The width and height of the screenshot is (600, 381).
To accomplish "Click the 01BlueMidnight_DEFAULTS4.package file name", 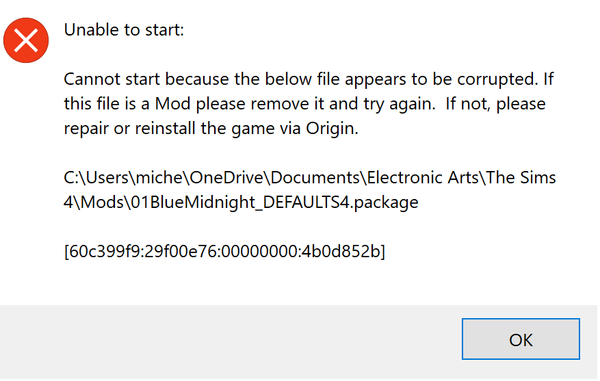I will (x=274, y=202).
